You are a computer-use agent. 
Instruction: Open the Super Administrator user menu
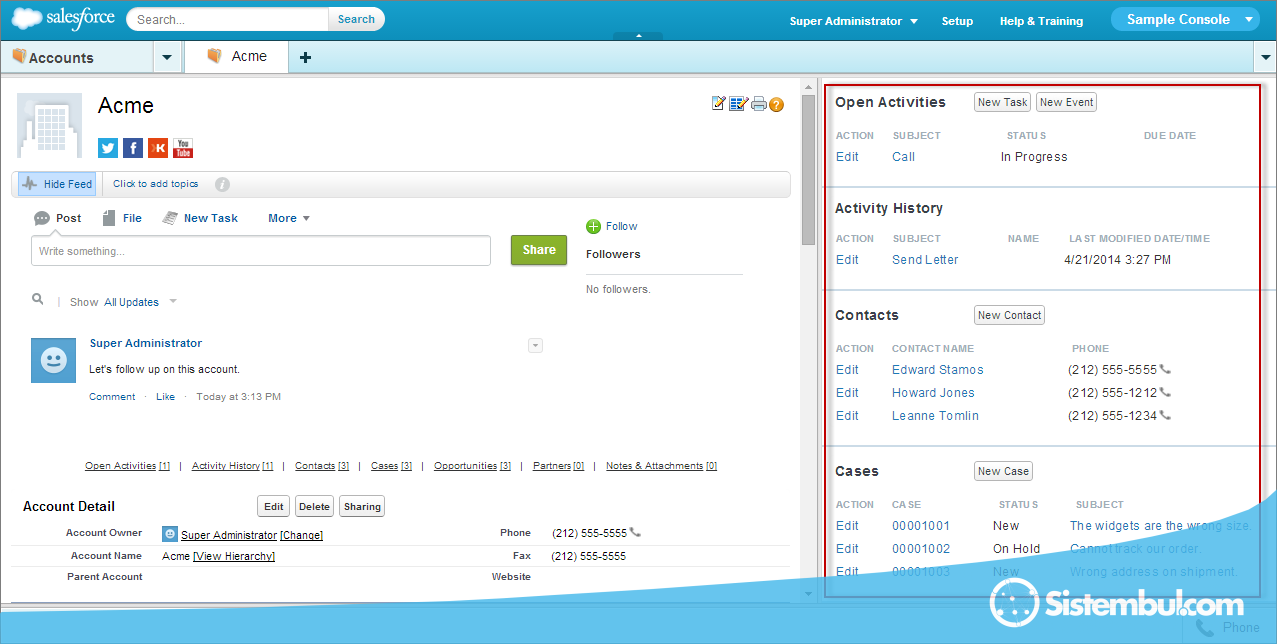(x=853, y=21)
